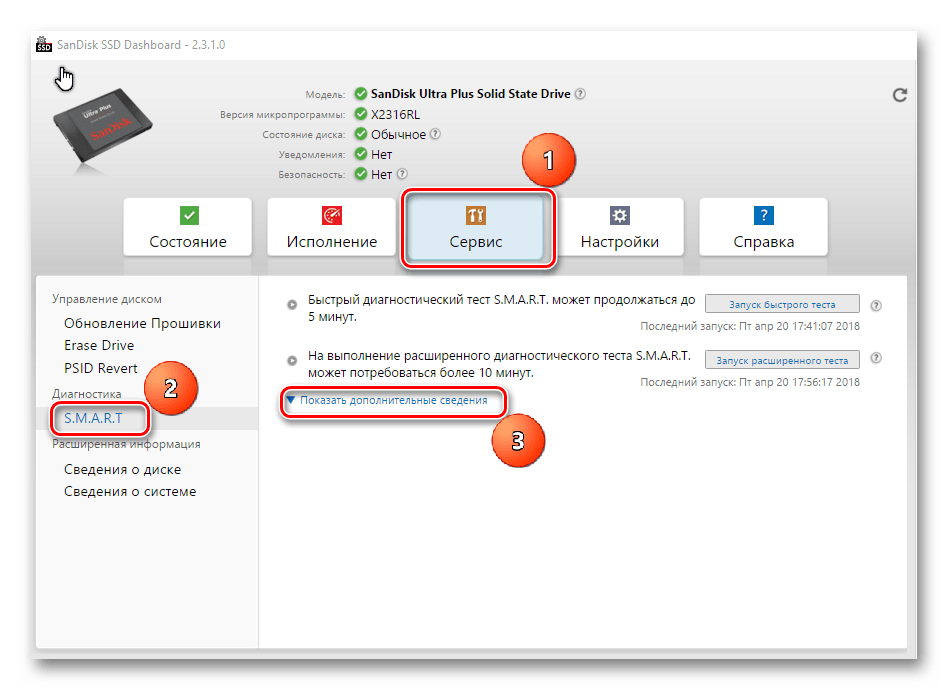Open Сведения о диске
This screenshot has width=948, height=690.
[x=123, y=469]
